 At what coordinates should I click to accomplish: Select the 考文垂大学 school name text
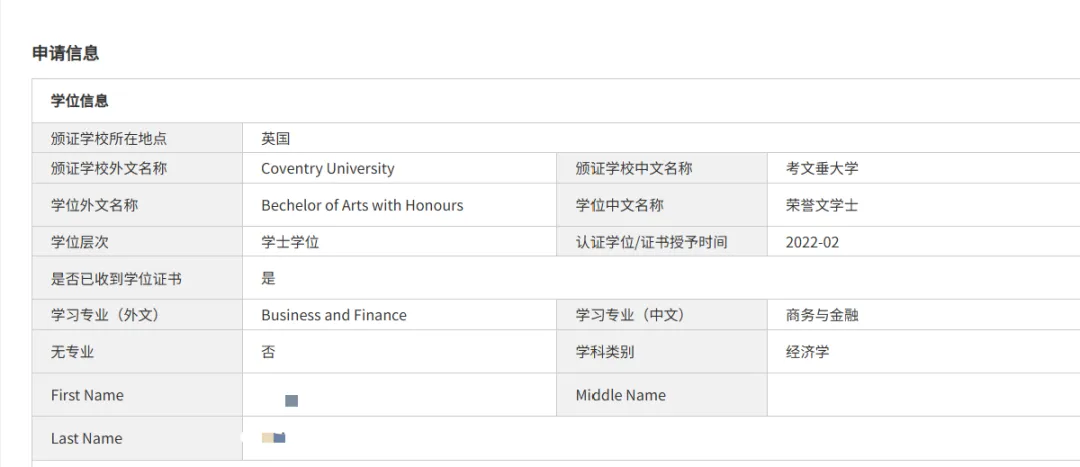(x=822, y=169)
